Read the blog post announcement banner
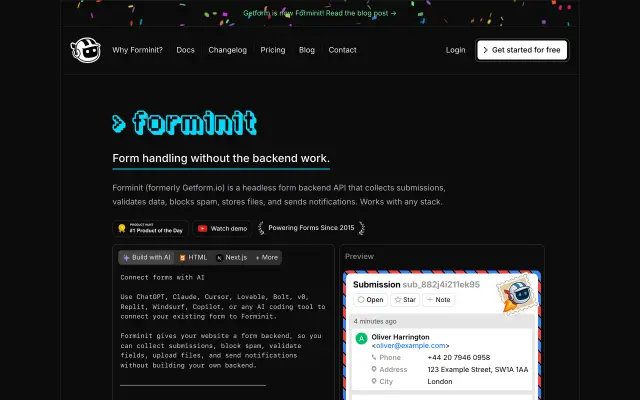The image size is (640, 400). coord(320,13)
